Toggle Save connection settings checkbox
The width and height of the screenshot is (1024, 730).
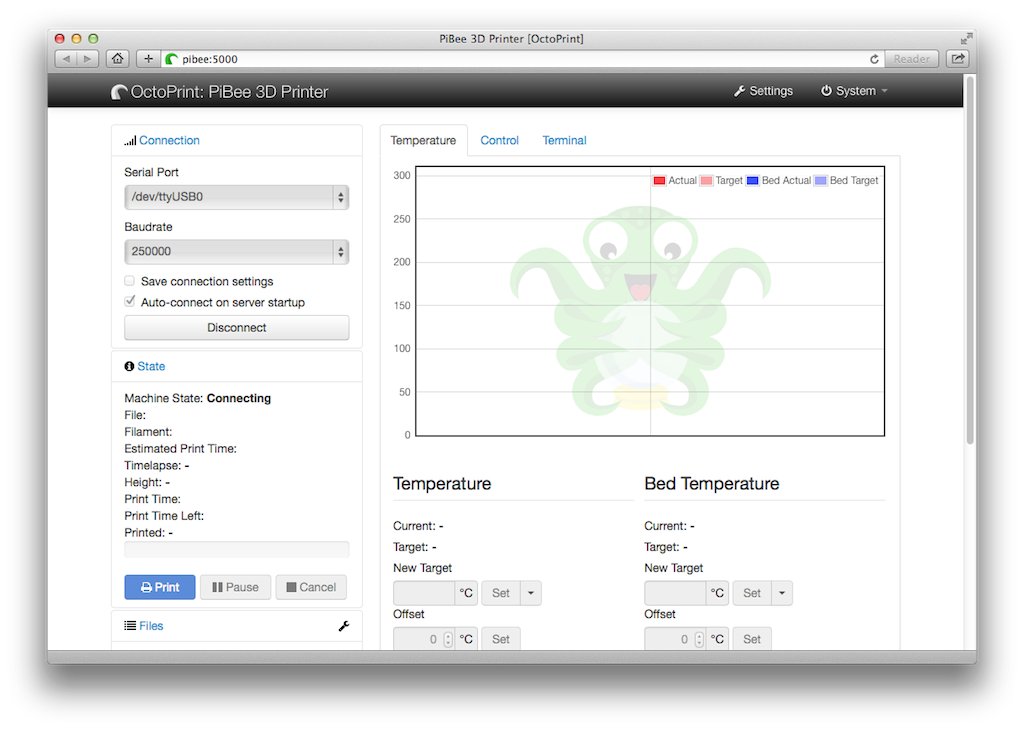tap(129, 281)
